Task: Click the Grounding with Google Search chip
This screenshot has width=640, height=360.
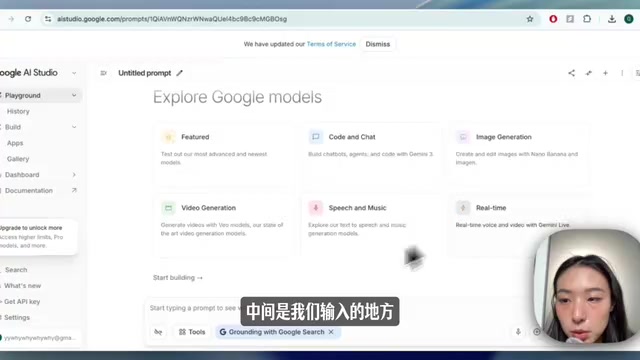Action: (278, 332)
